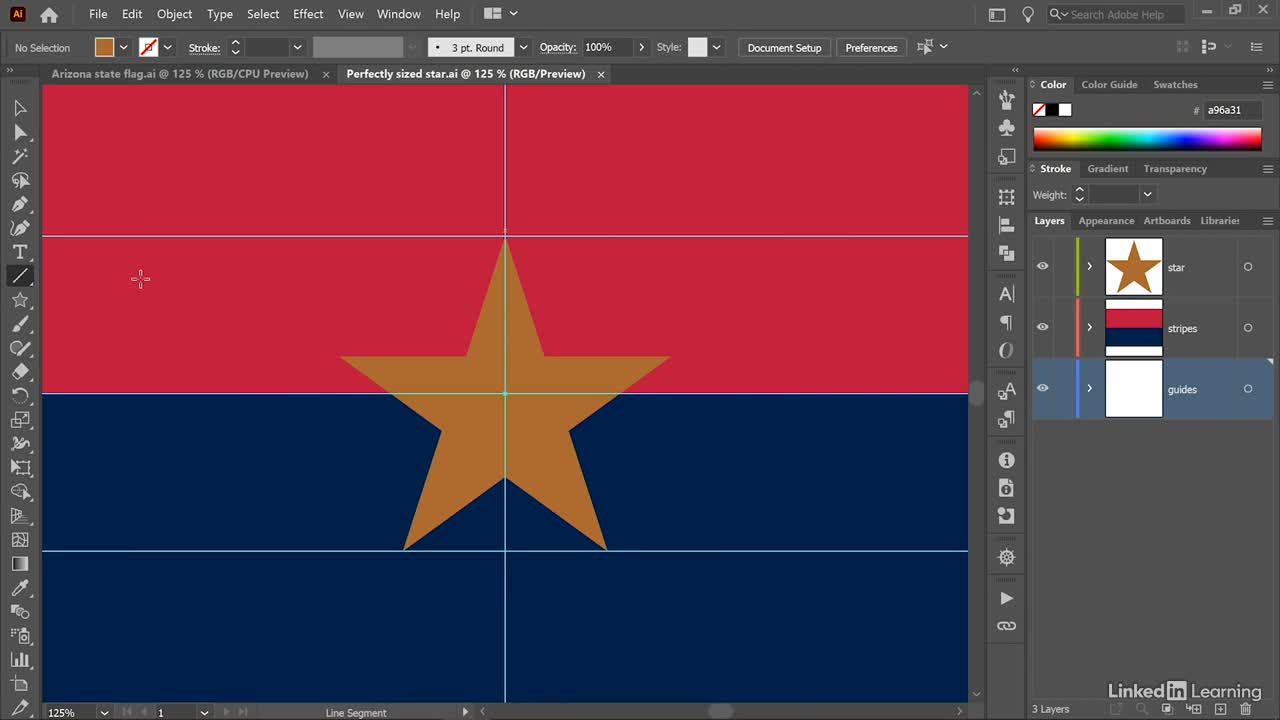Open the Actions panel play icon
Viewport: 1280px width, 720px height.
tap(1007, 598)
